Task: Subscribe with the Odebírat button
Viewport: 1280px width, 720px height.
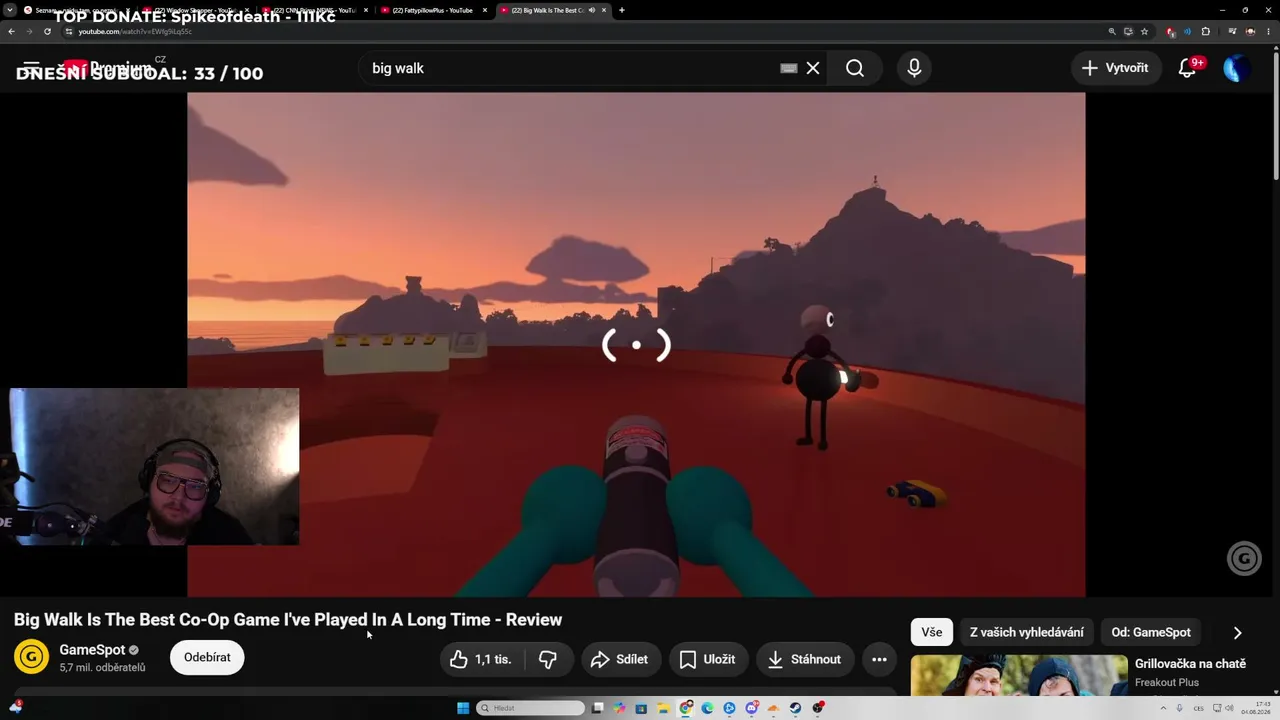Action: point(207,657)
